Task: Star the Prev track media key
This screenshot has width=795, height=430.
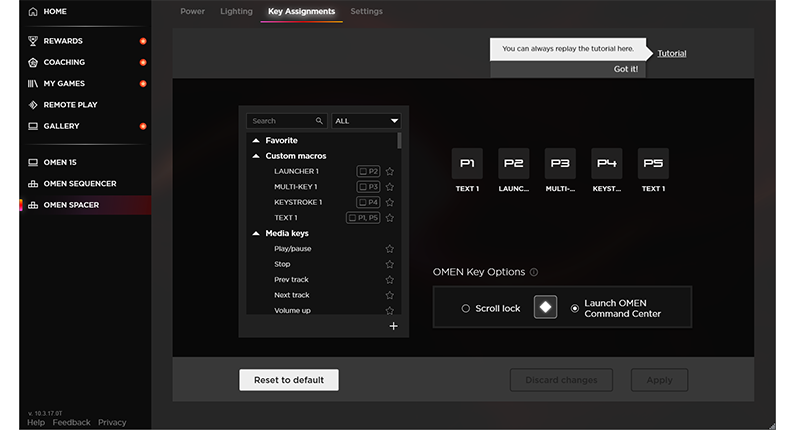Action: click(x=389, y=279)
